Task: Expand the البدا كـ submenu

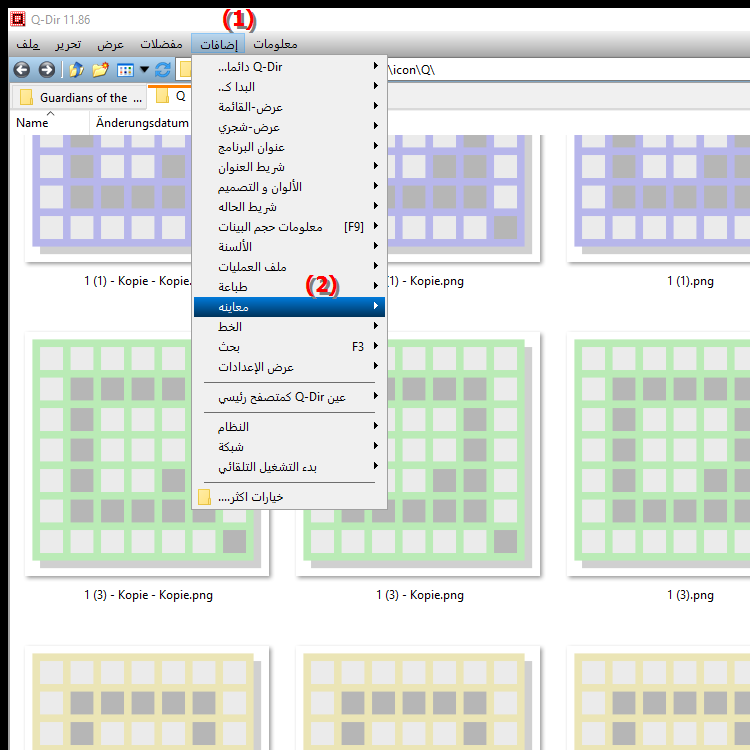Action: pos(289,87)
